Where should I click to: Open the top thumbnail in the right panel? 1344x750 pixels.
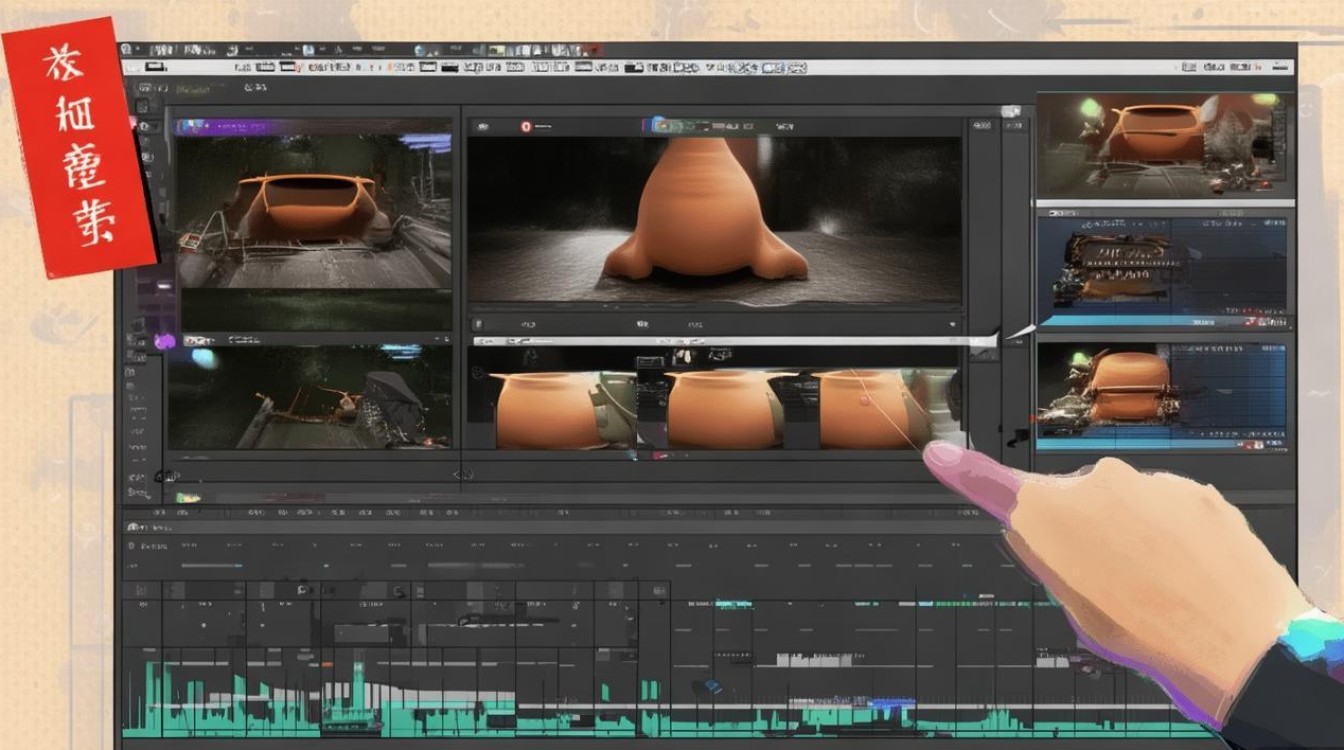(1165, 145)
